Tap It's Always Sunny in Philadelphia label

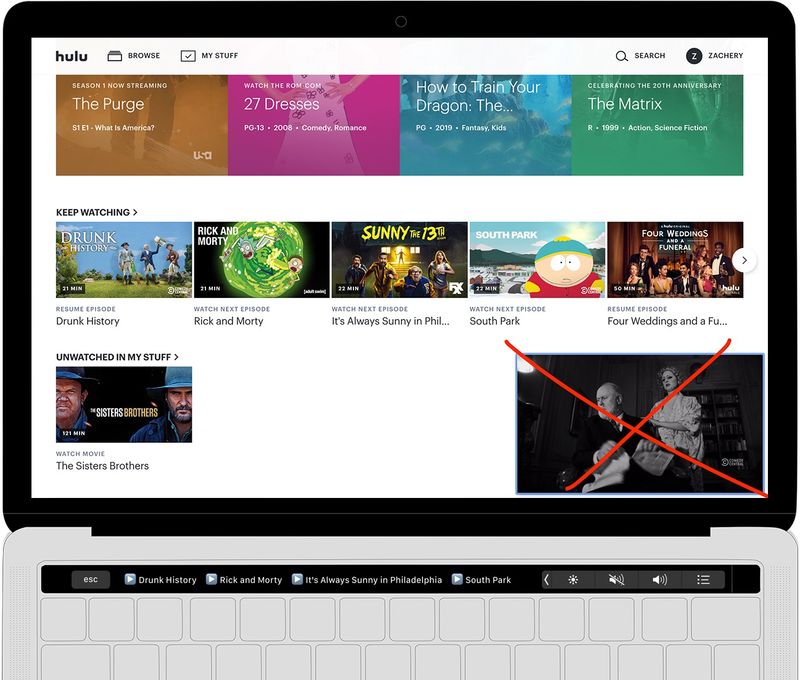pyautogui.click(x=373, y=580)
